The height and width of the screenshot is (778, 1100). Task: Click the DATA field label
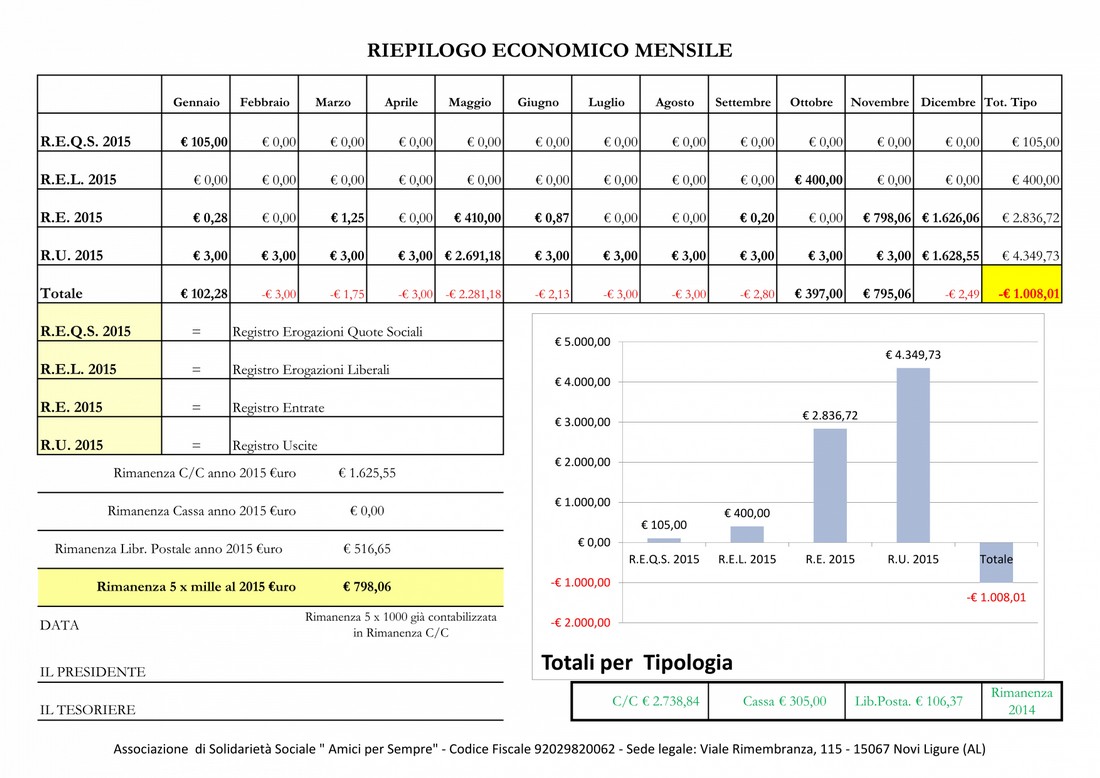[x=60, y=625]
